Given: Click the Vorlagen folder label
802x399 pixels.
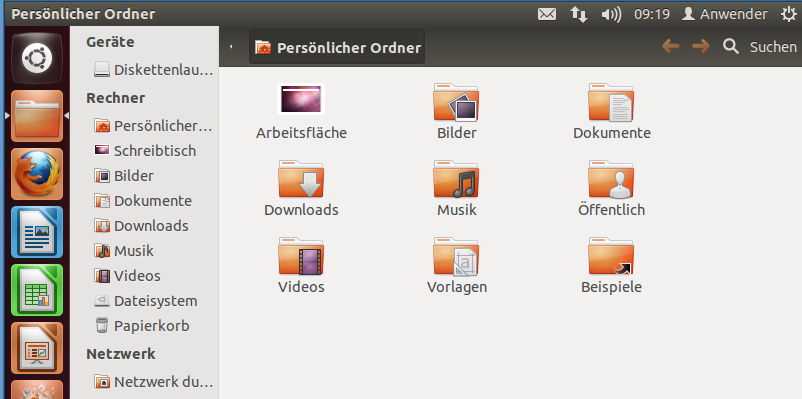Looking at the screenshot, I should tap(457, 287).
